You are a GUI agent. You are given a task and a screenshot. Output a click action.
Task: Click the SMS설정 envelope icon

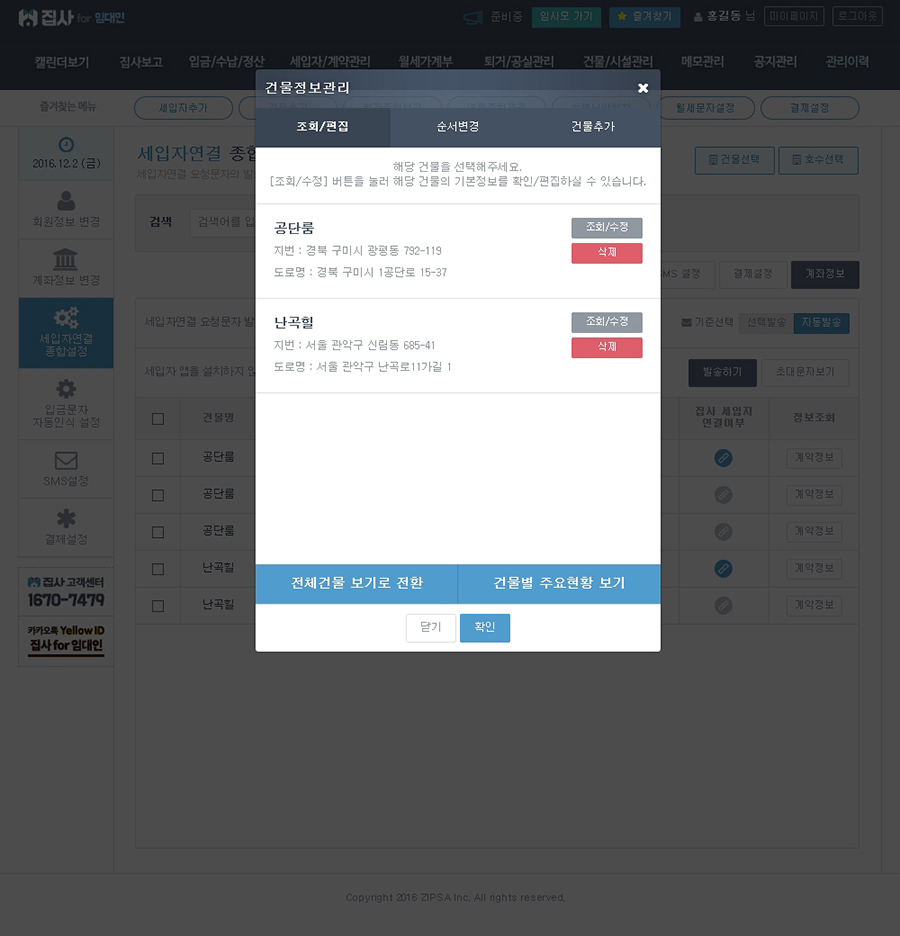[x=66, y=460]
